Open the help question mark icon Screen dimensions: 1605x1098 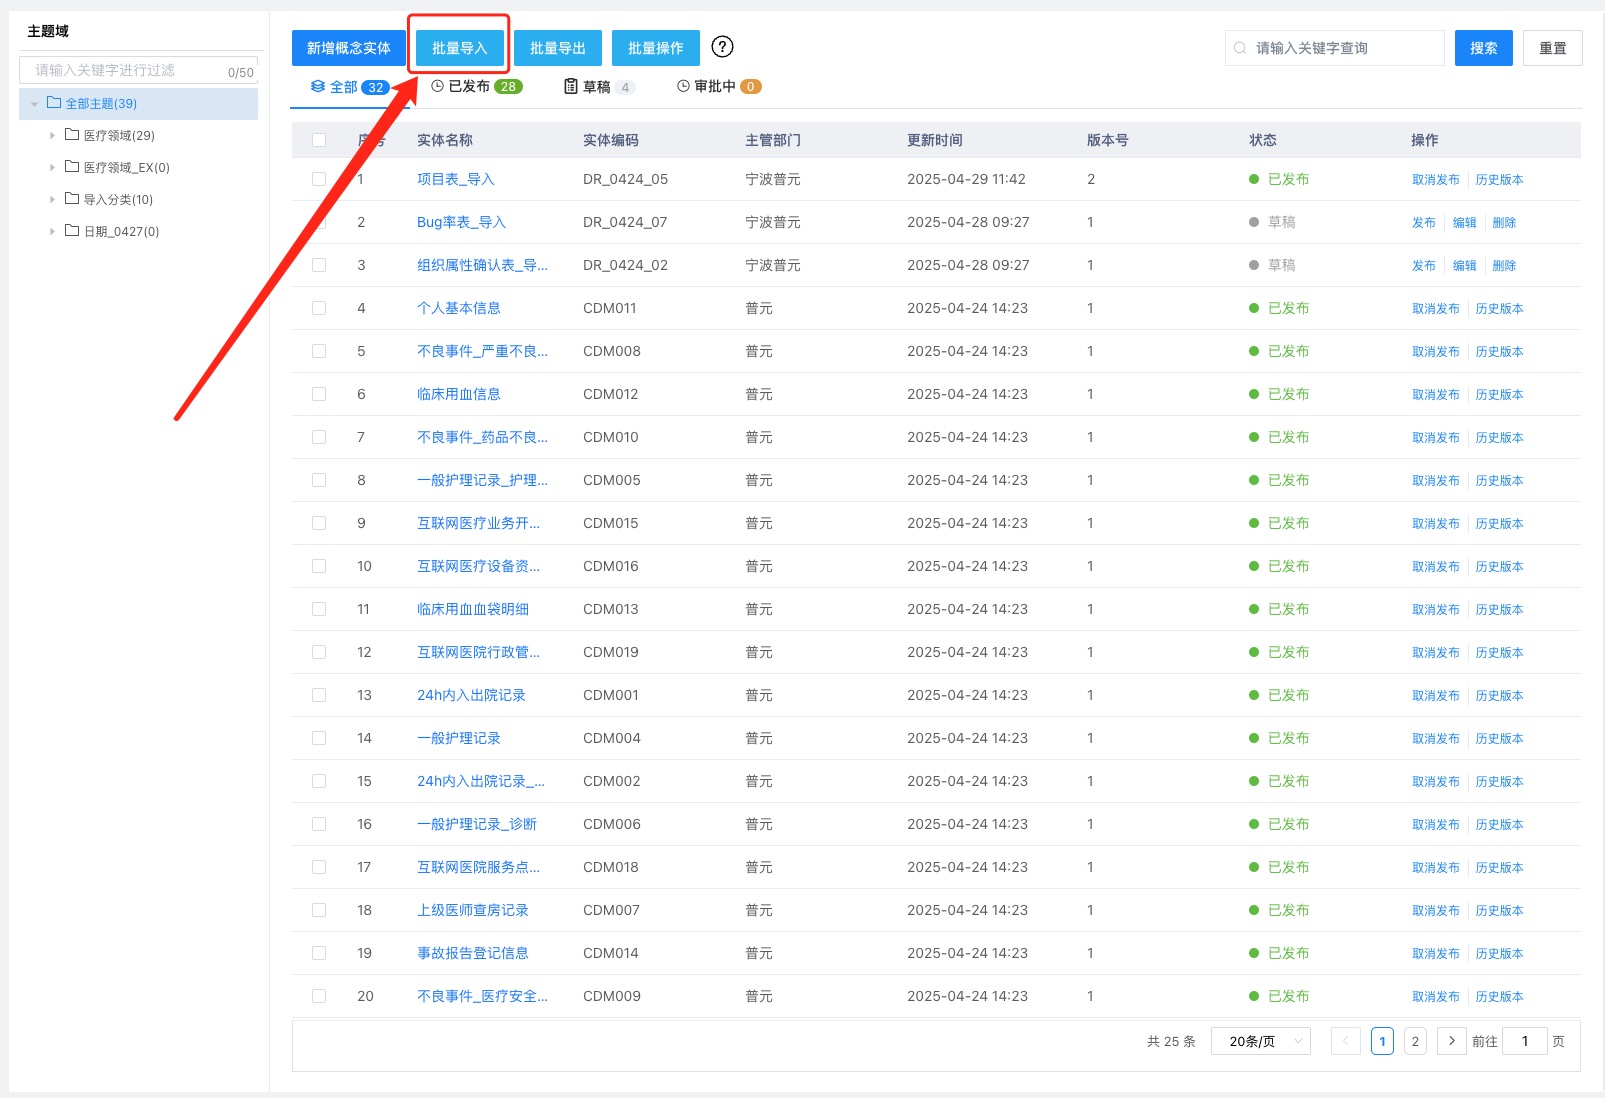(722, 47)
